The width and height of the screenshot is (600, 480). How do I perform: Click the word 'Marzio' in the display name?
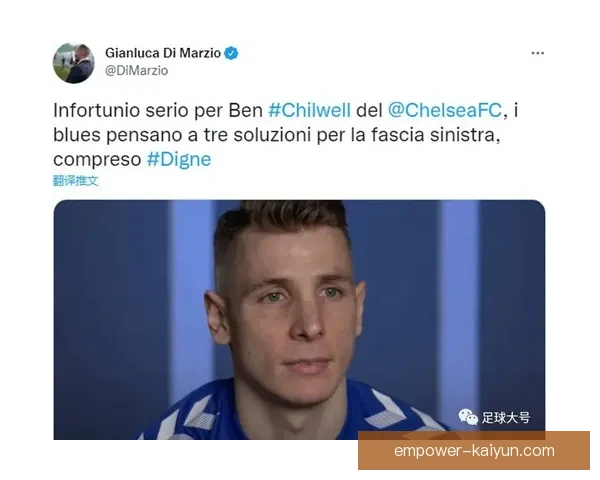(x=200, y=53)
